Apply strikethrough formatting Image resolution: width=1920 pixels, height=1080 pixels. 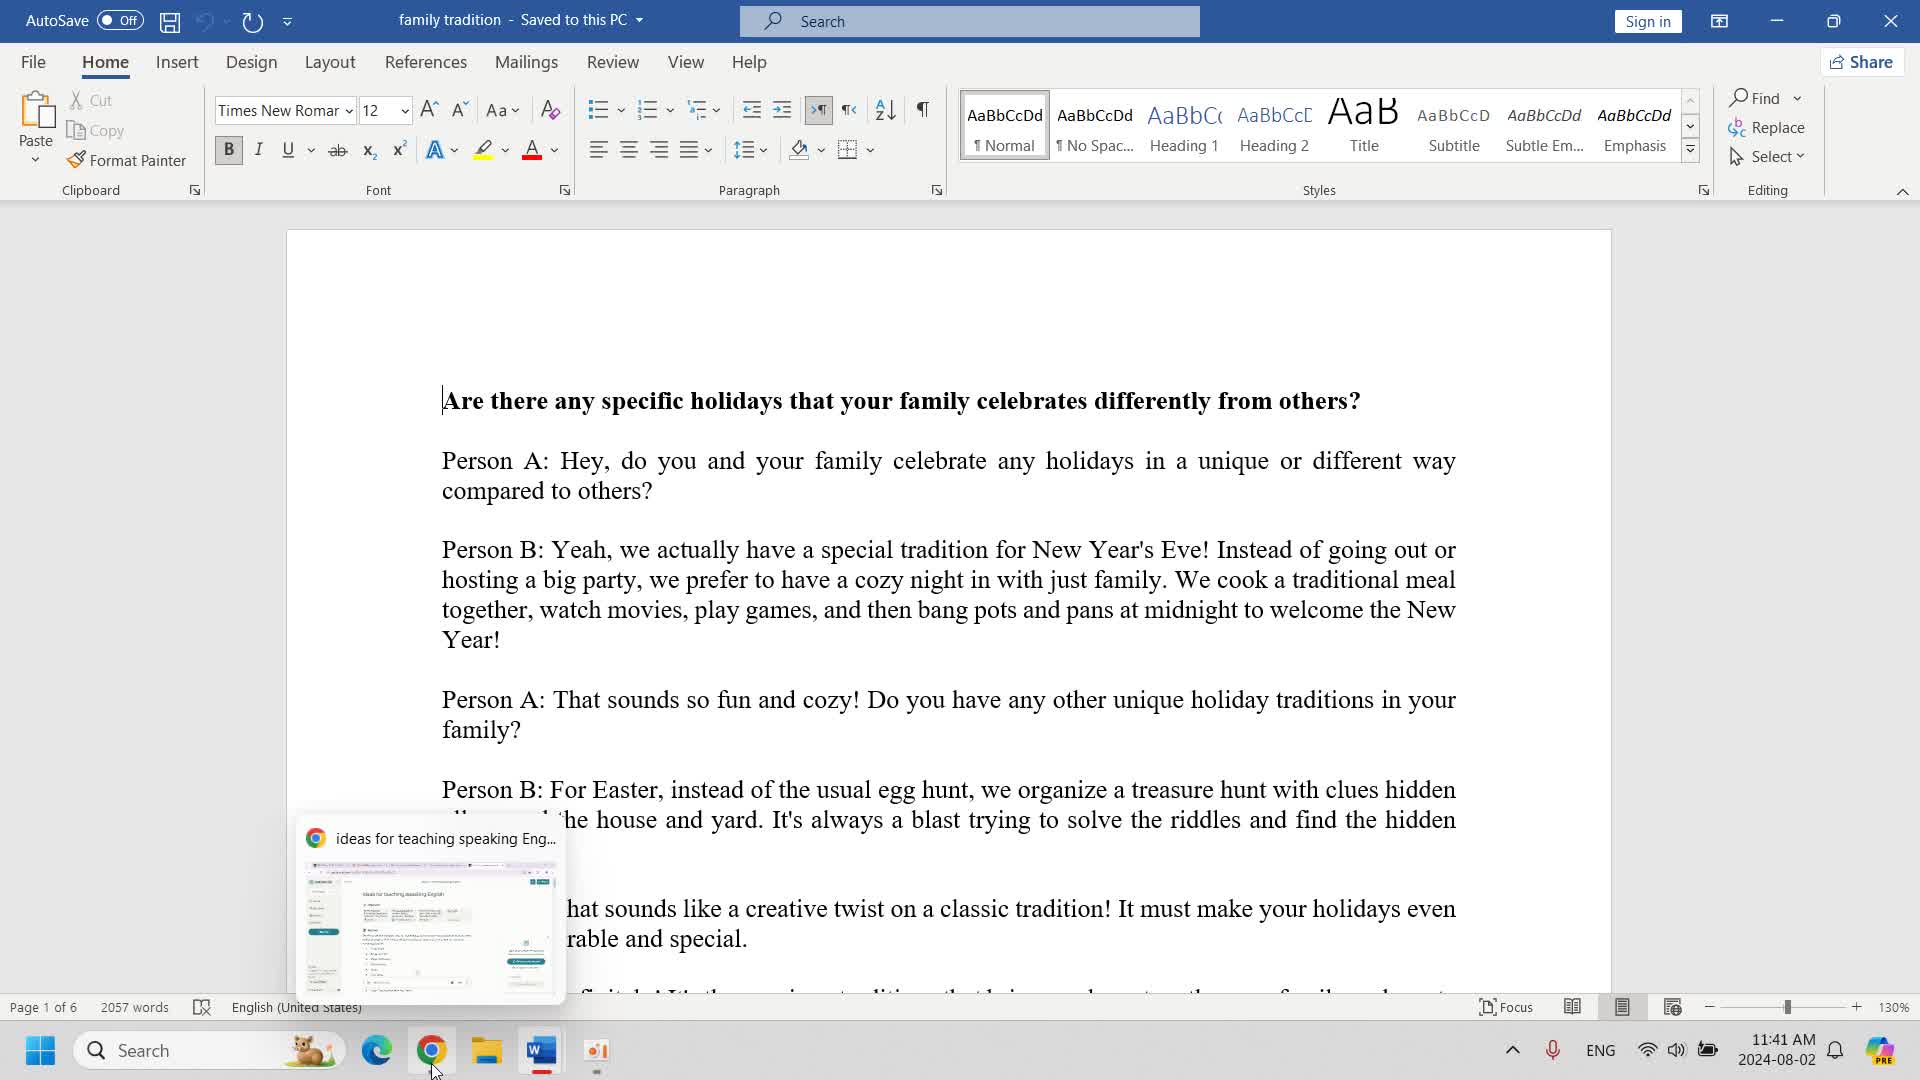pos(338,150)
